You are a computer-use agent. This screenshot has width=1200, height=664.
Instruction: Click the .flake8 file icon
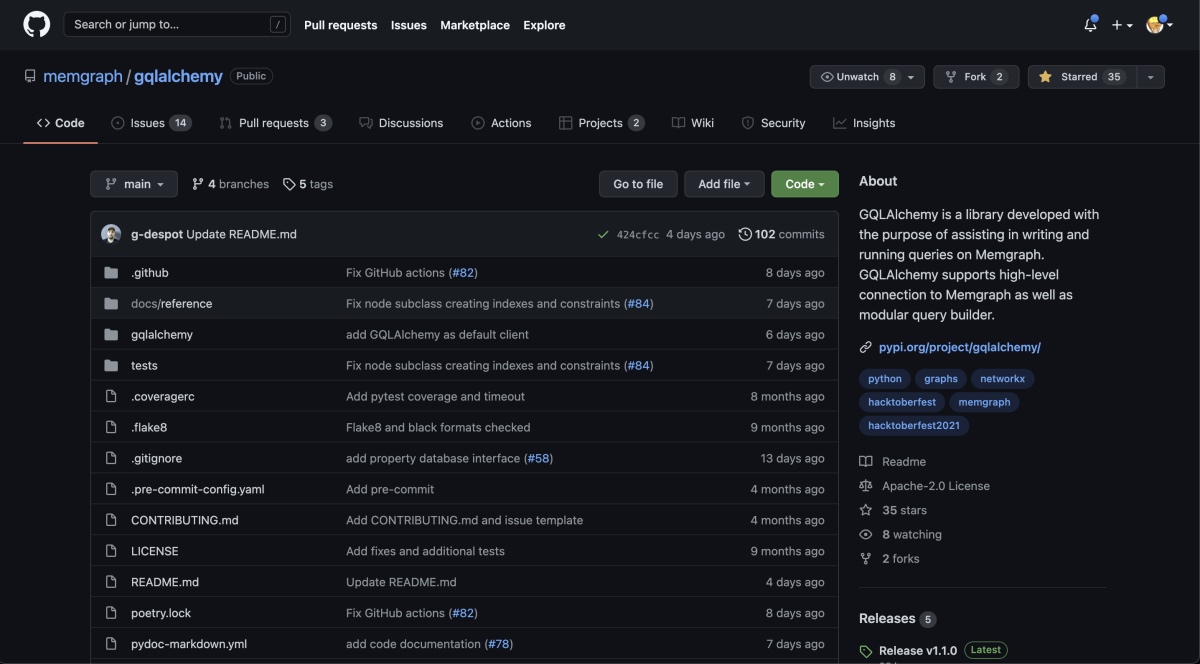pos(111,428)
